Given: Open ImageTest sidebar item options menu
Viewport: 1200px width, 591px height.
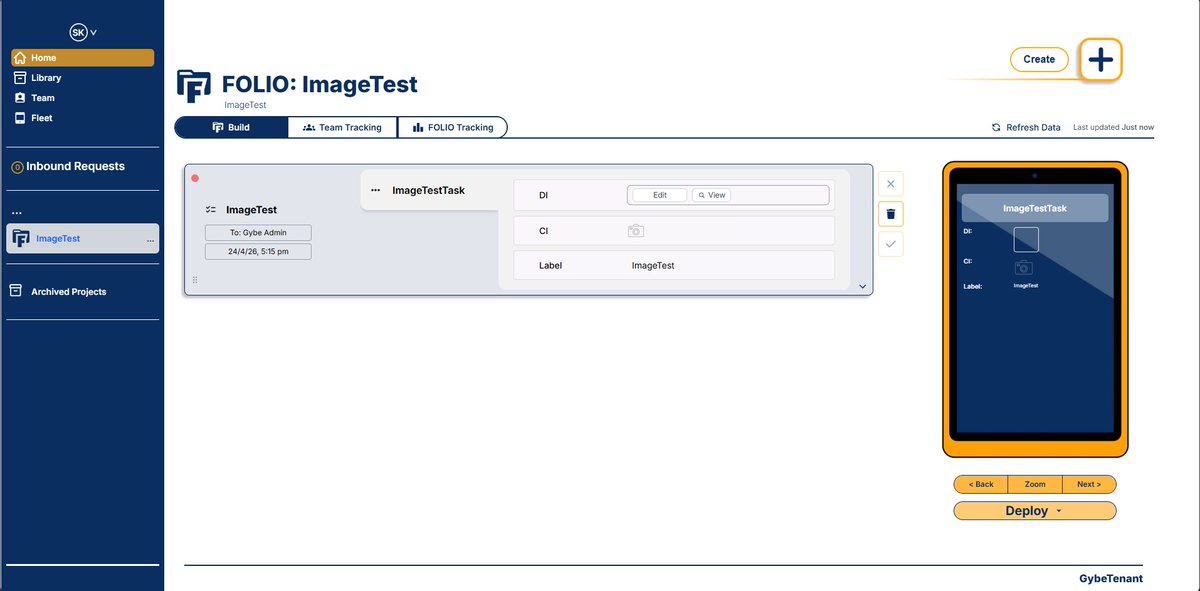Looking at the screenshot, I should 150,240.
